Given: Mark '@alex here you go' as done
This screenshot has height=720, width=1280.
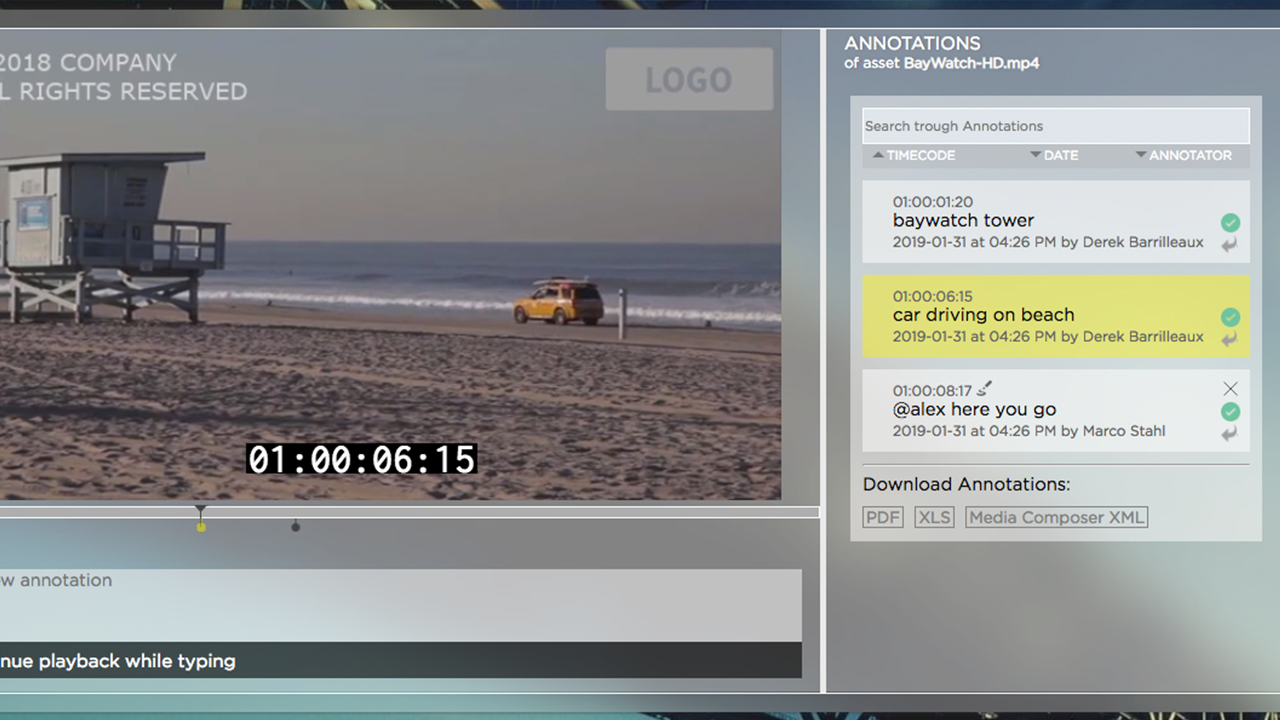Looking at the screenshot, I should [x=1230, y=411].
